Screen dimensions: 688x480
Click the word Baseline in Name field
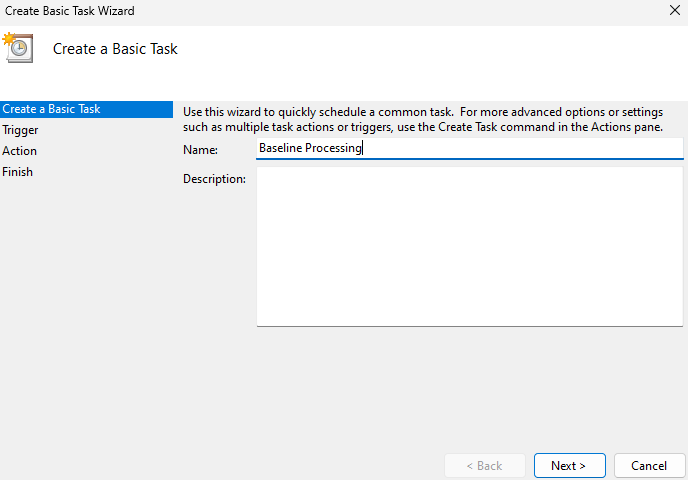tap(280, 148)
